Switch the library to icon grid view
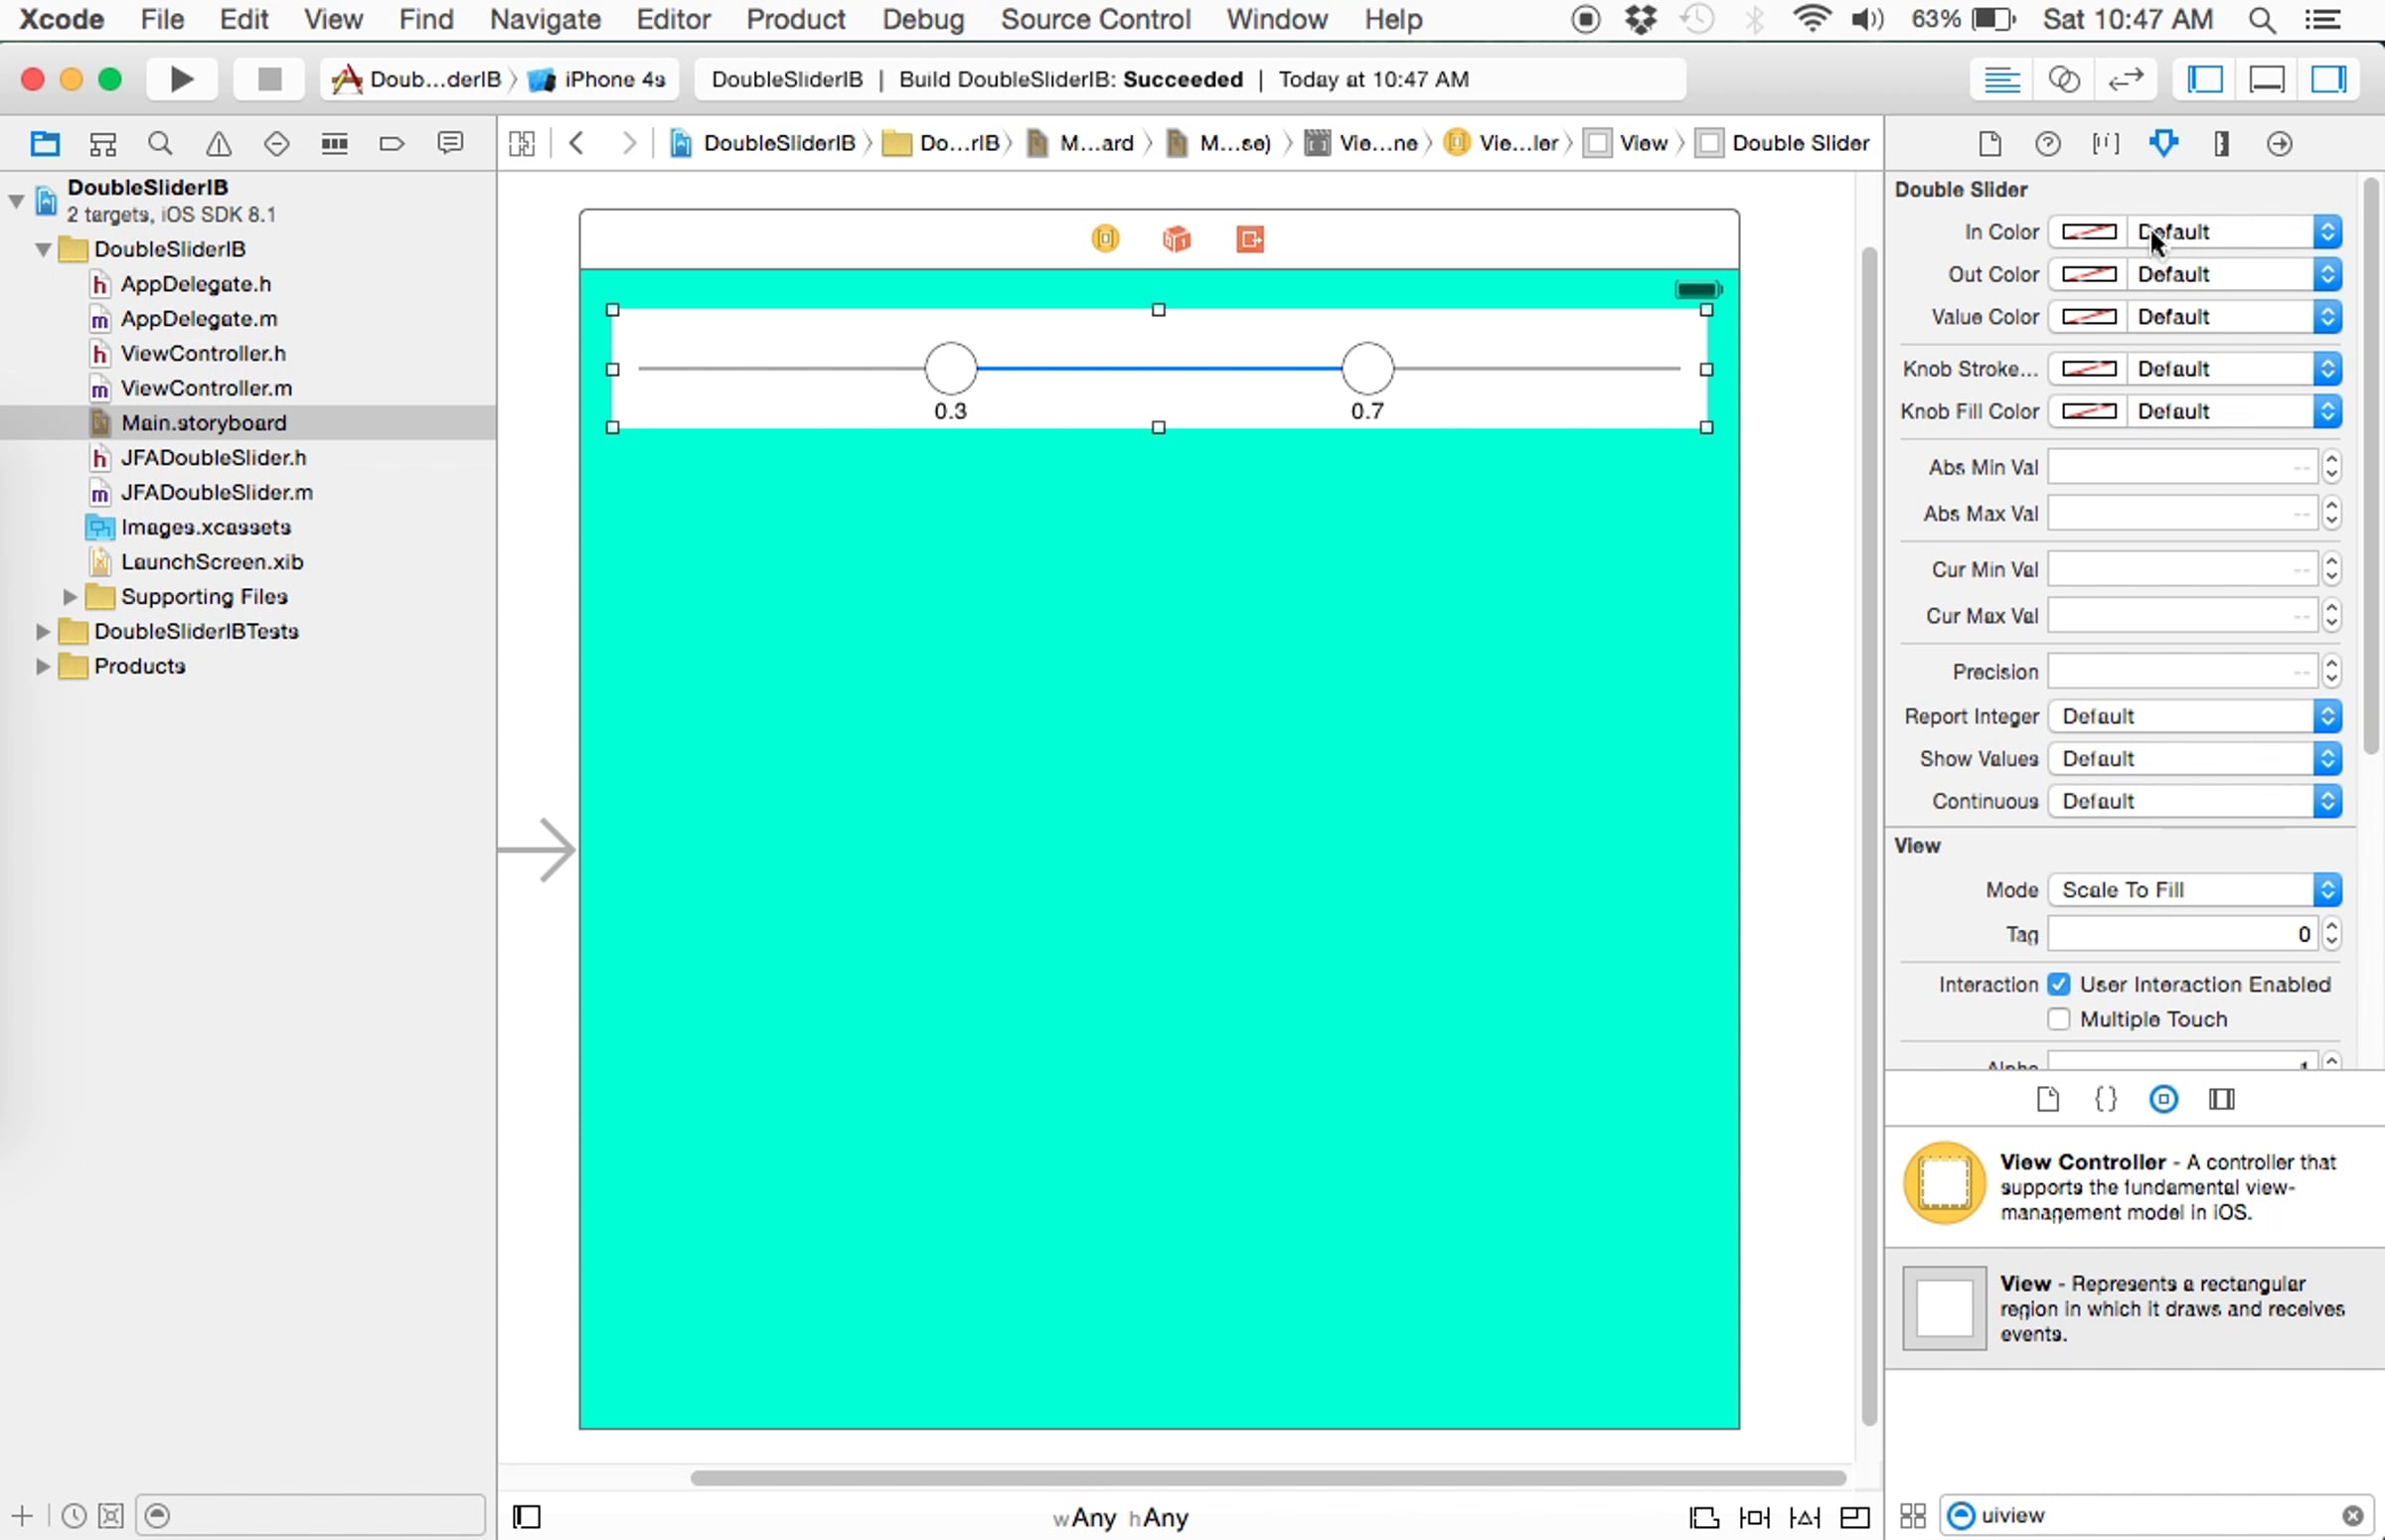This screenshot has height=1540, width=2385. click(1912, 1516)
